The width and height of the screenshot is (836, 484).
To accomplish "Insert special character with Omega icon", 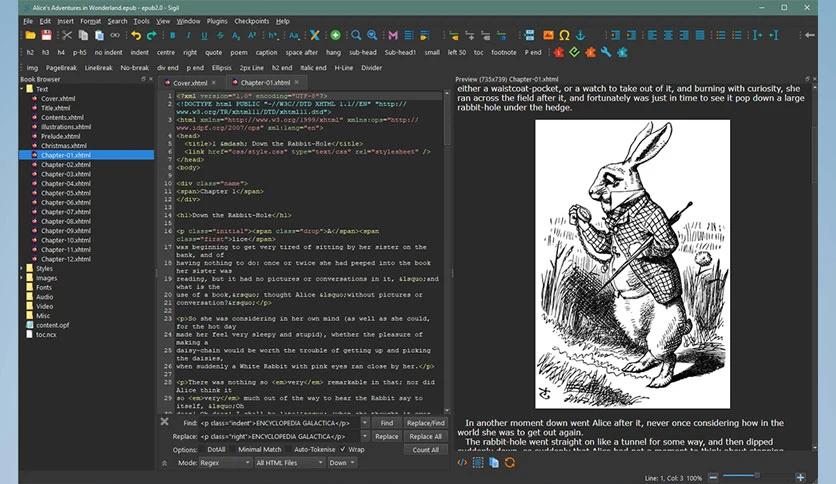I will tap(564, 35).
